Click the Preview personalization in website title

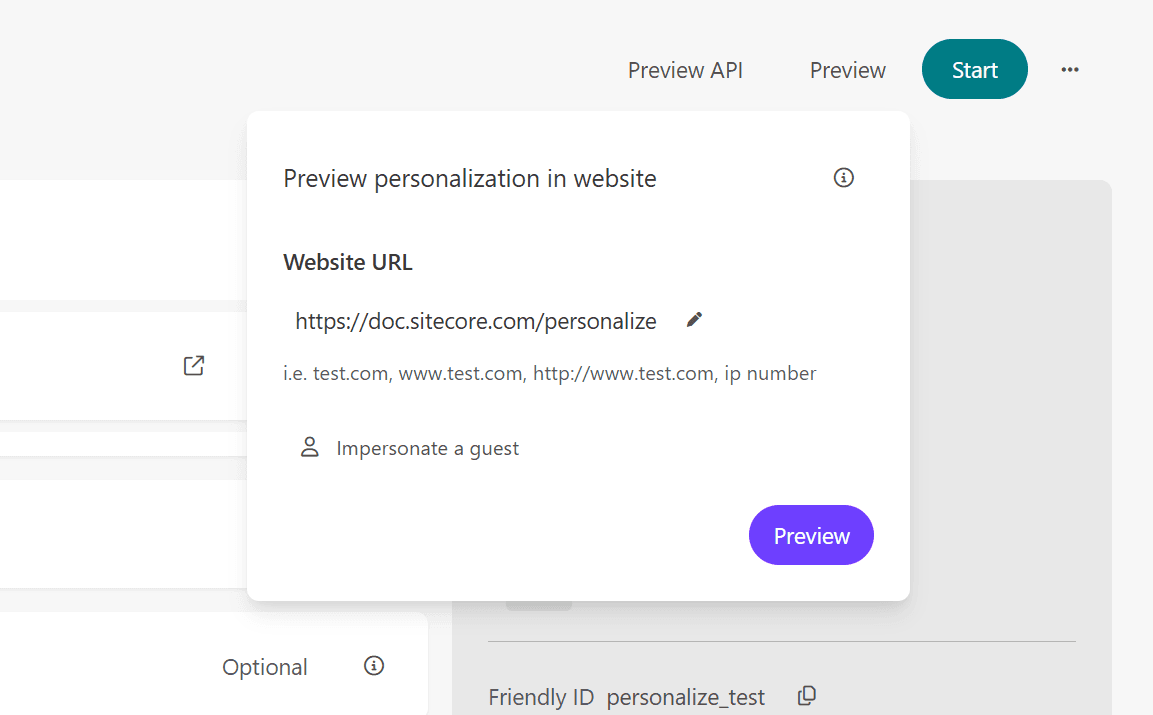click(x=470, y=179)
